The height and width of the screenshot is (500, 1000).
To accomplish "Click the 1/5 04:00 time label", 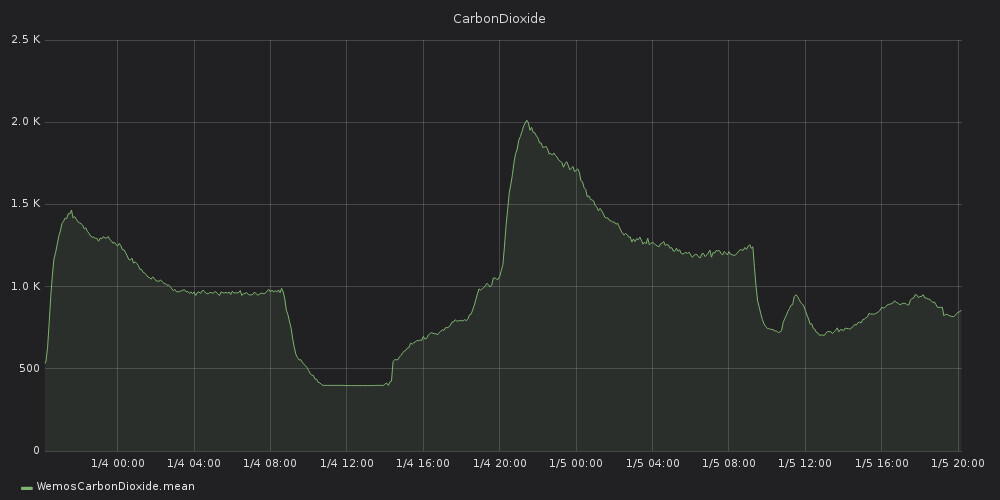I will [652, 463].
